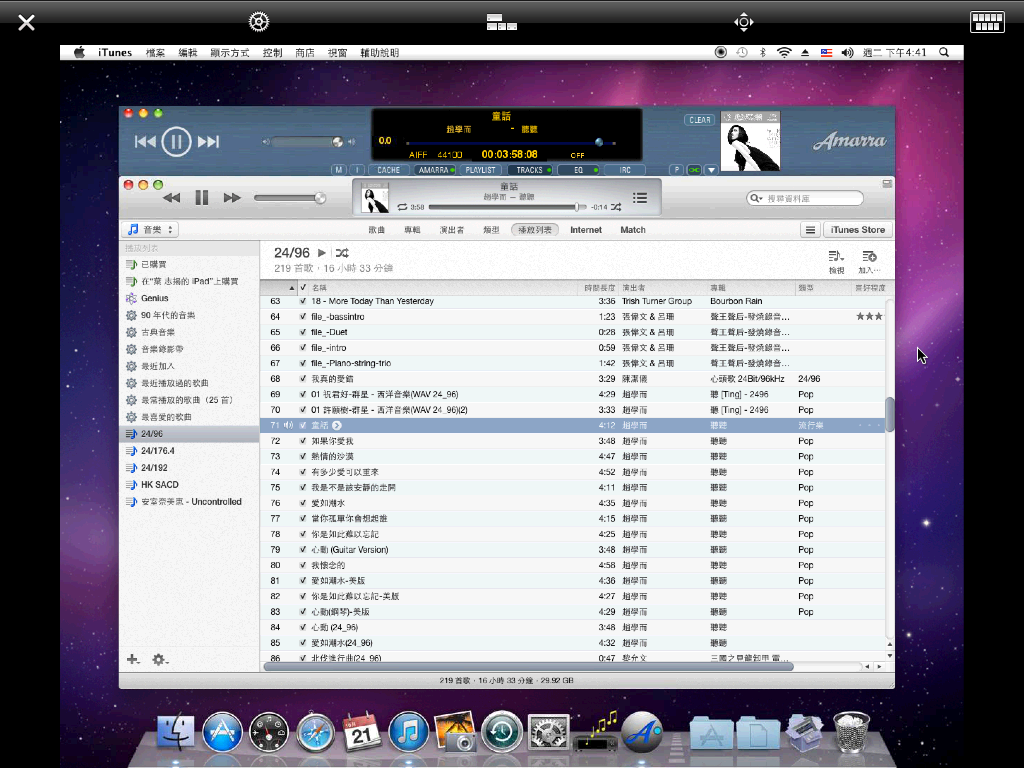The width and height of the screenshot is (1024, 768).
Task: Click the iTunes volume slider
Action: 289,198
